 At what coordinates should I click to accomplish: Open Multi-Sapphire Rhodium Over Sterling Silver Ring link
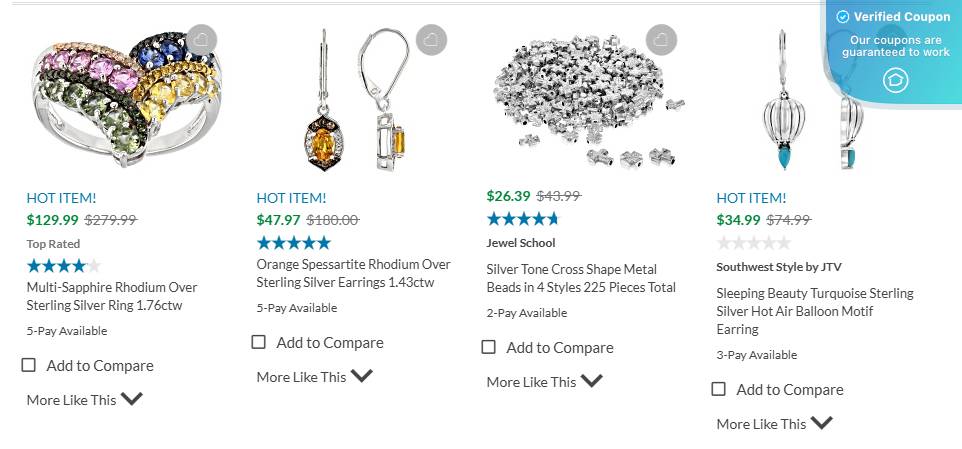[x=112, y=296]
